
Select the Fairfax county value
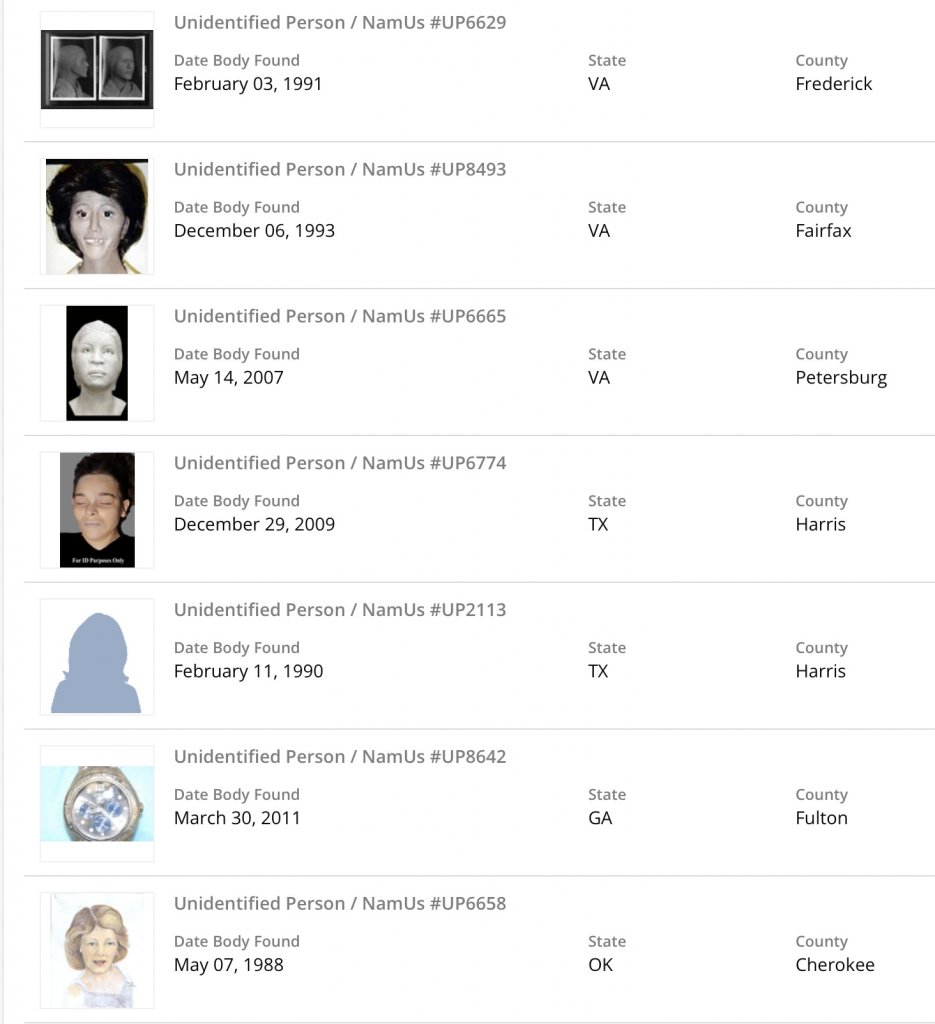click(x=823, y=231)
